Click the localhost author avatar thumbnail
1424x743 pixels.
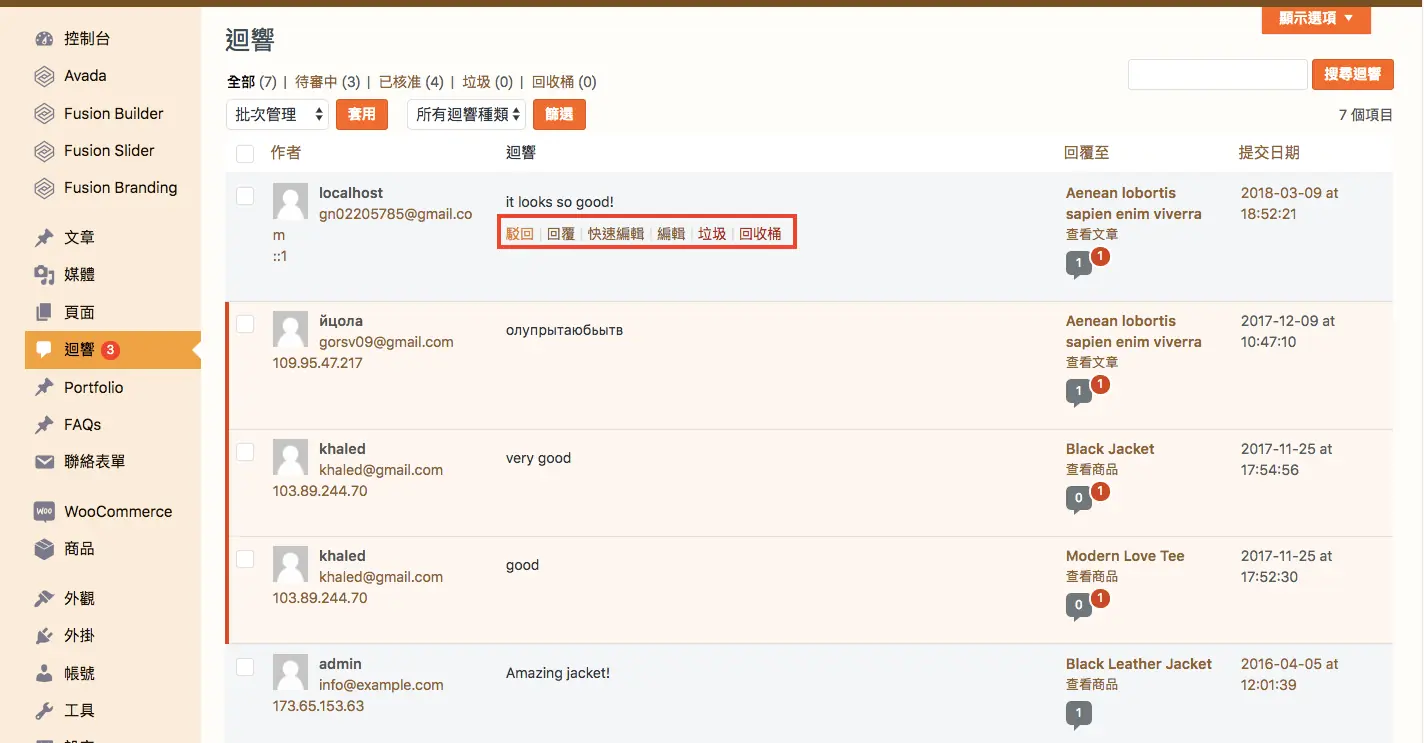pyautogui.click(x=291, y=201)
